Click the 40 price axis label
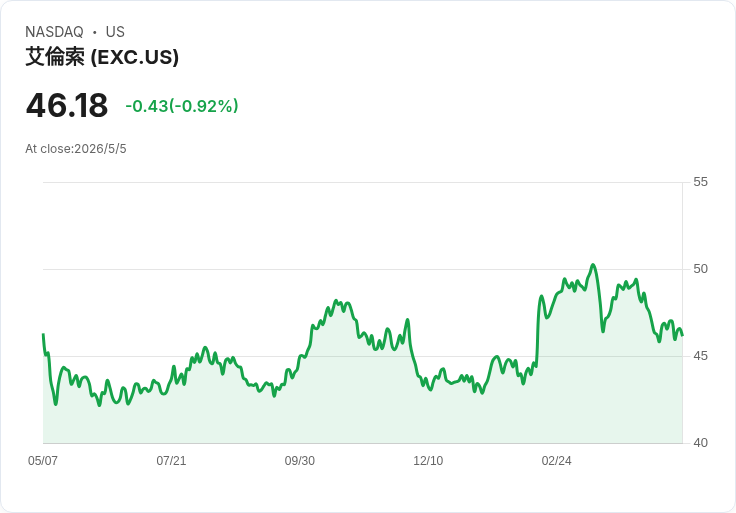This screenshot has width=736, height=513. click(x=700, y=443)
